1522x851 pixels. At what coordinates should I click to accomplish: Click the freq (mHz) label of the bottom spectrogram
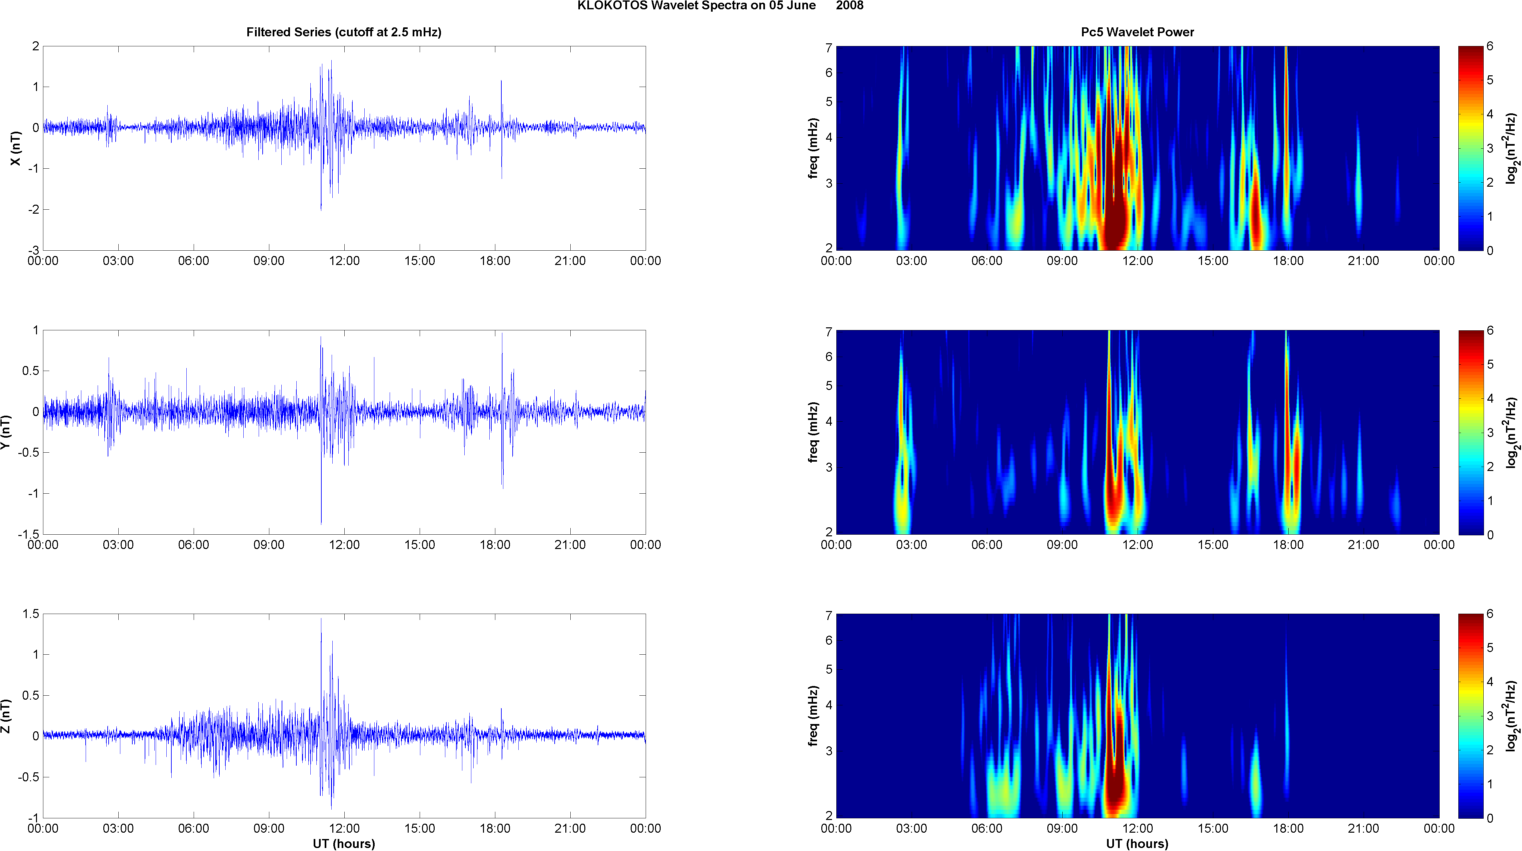pos(814,716)
